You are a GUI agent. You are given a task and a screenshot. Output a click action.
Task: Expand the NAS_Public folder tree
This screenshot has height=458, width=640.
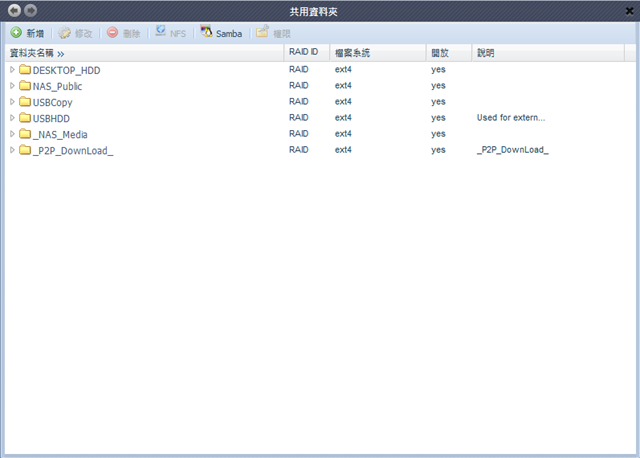[12, 86]
